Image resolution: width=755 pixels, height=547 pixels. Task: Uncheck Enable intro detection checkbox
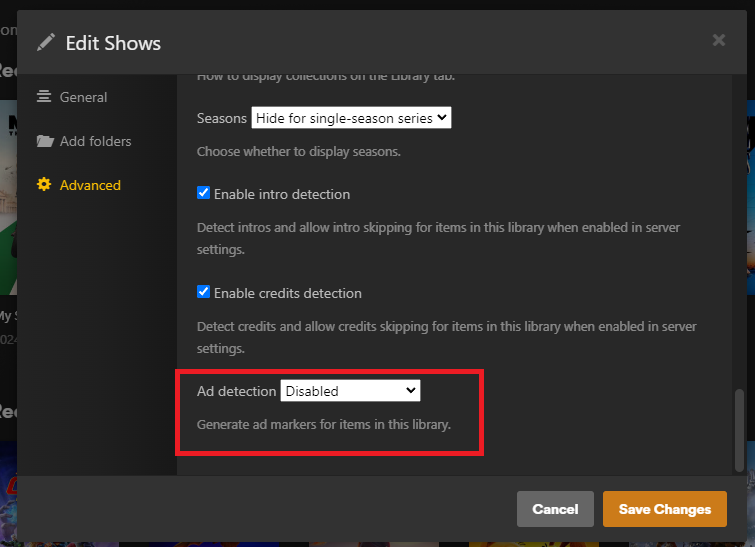[204, 193]
